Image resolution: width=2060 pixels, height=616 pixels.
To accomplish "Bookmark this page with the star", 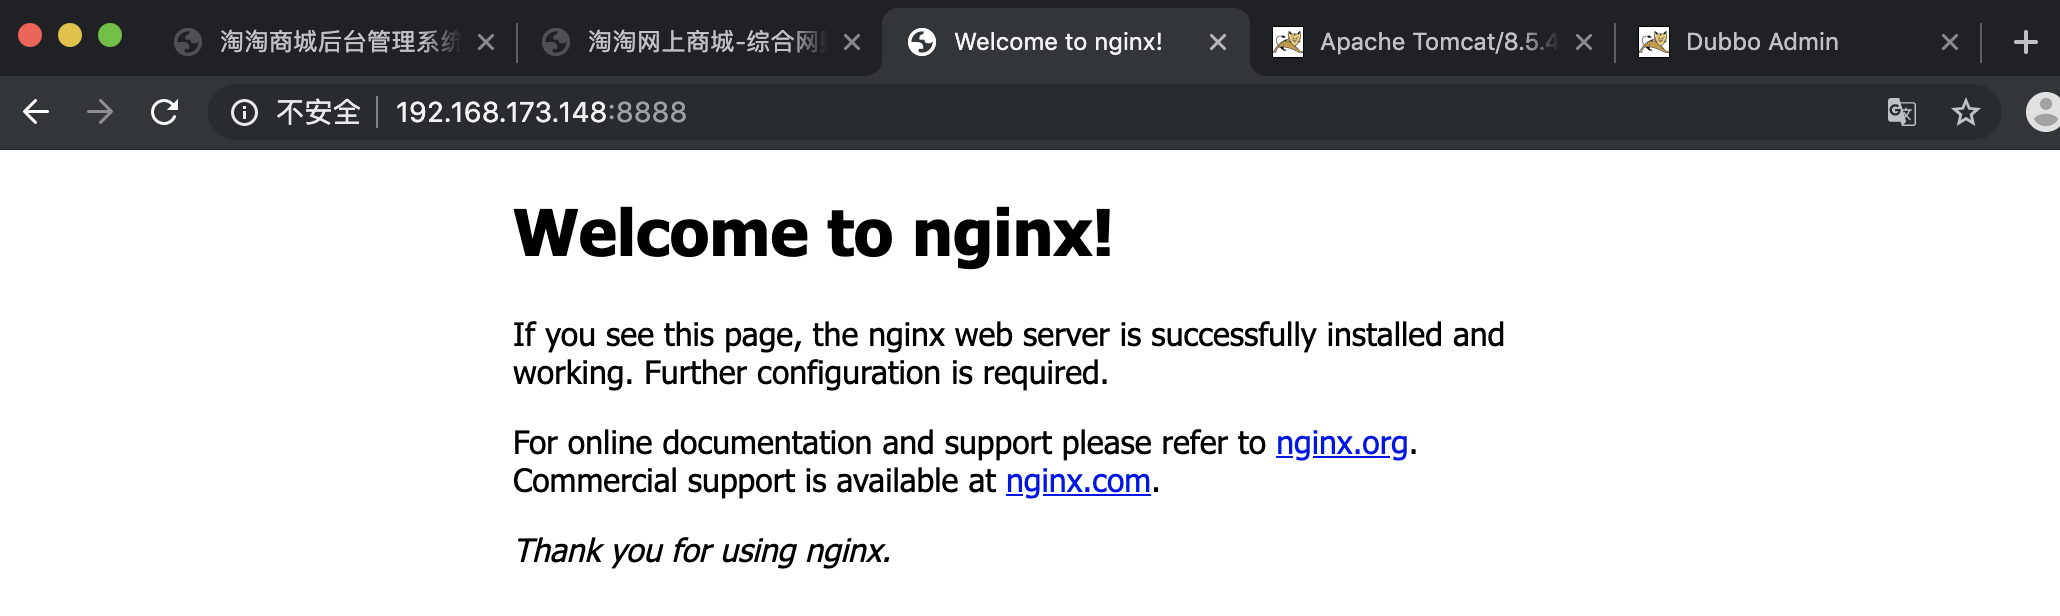I will tap(1966, 112).
